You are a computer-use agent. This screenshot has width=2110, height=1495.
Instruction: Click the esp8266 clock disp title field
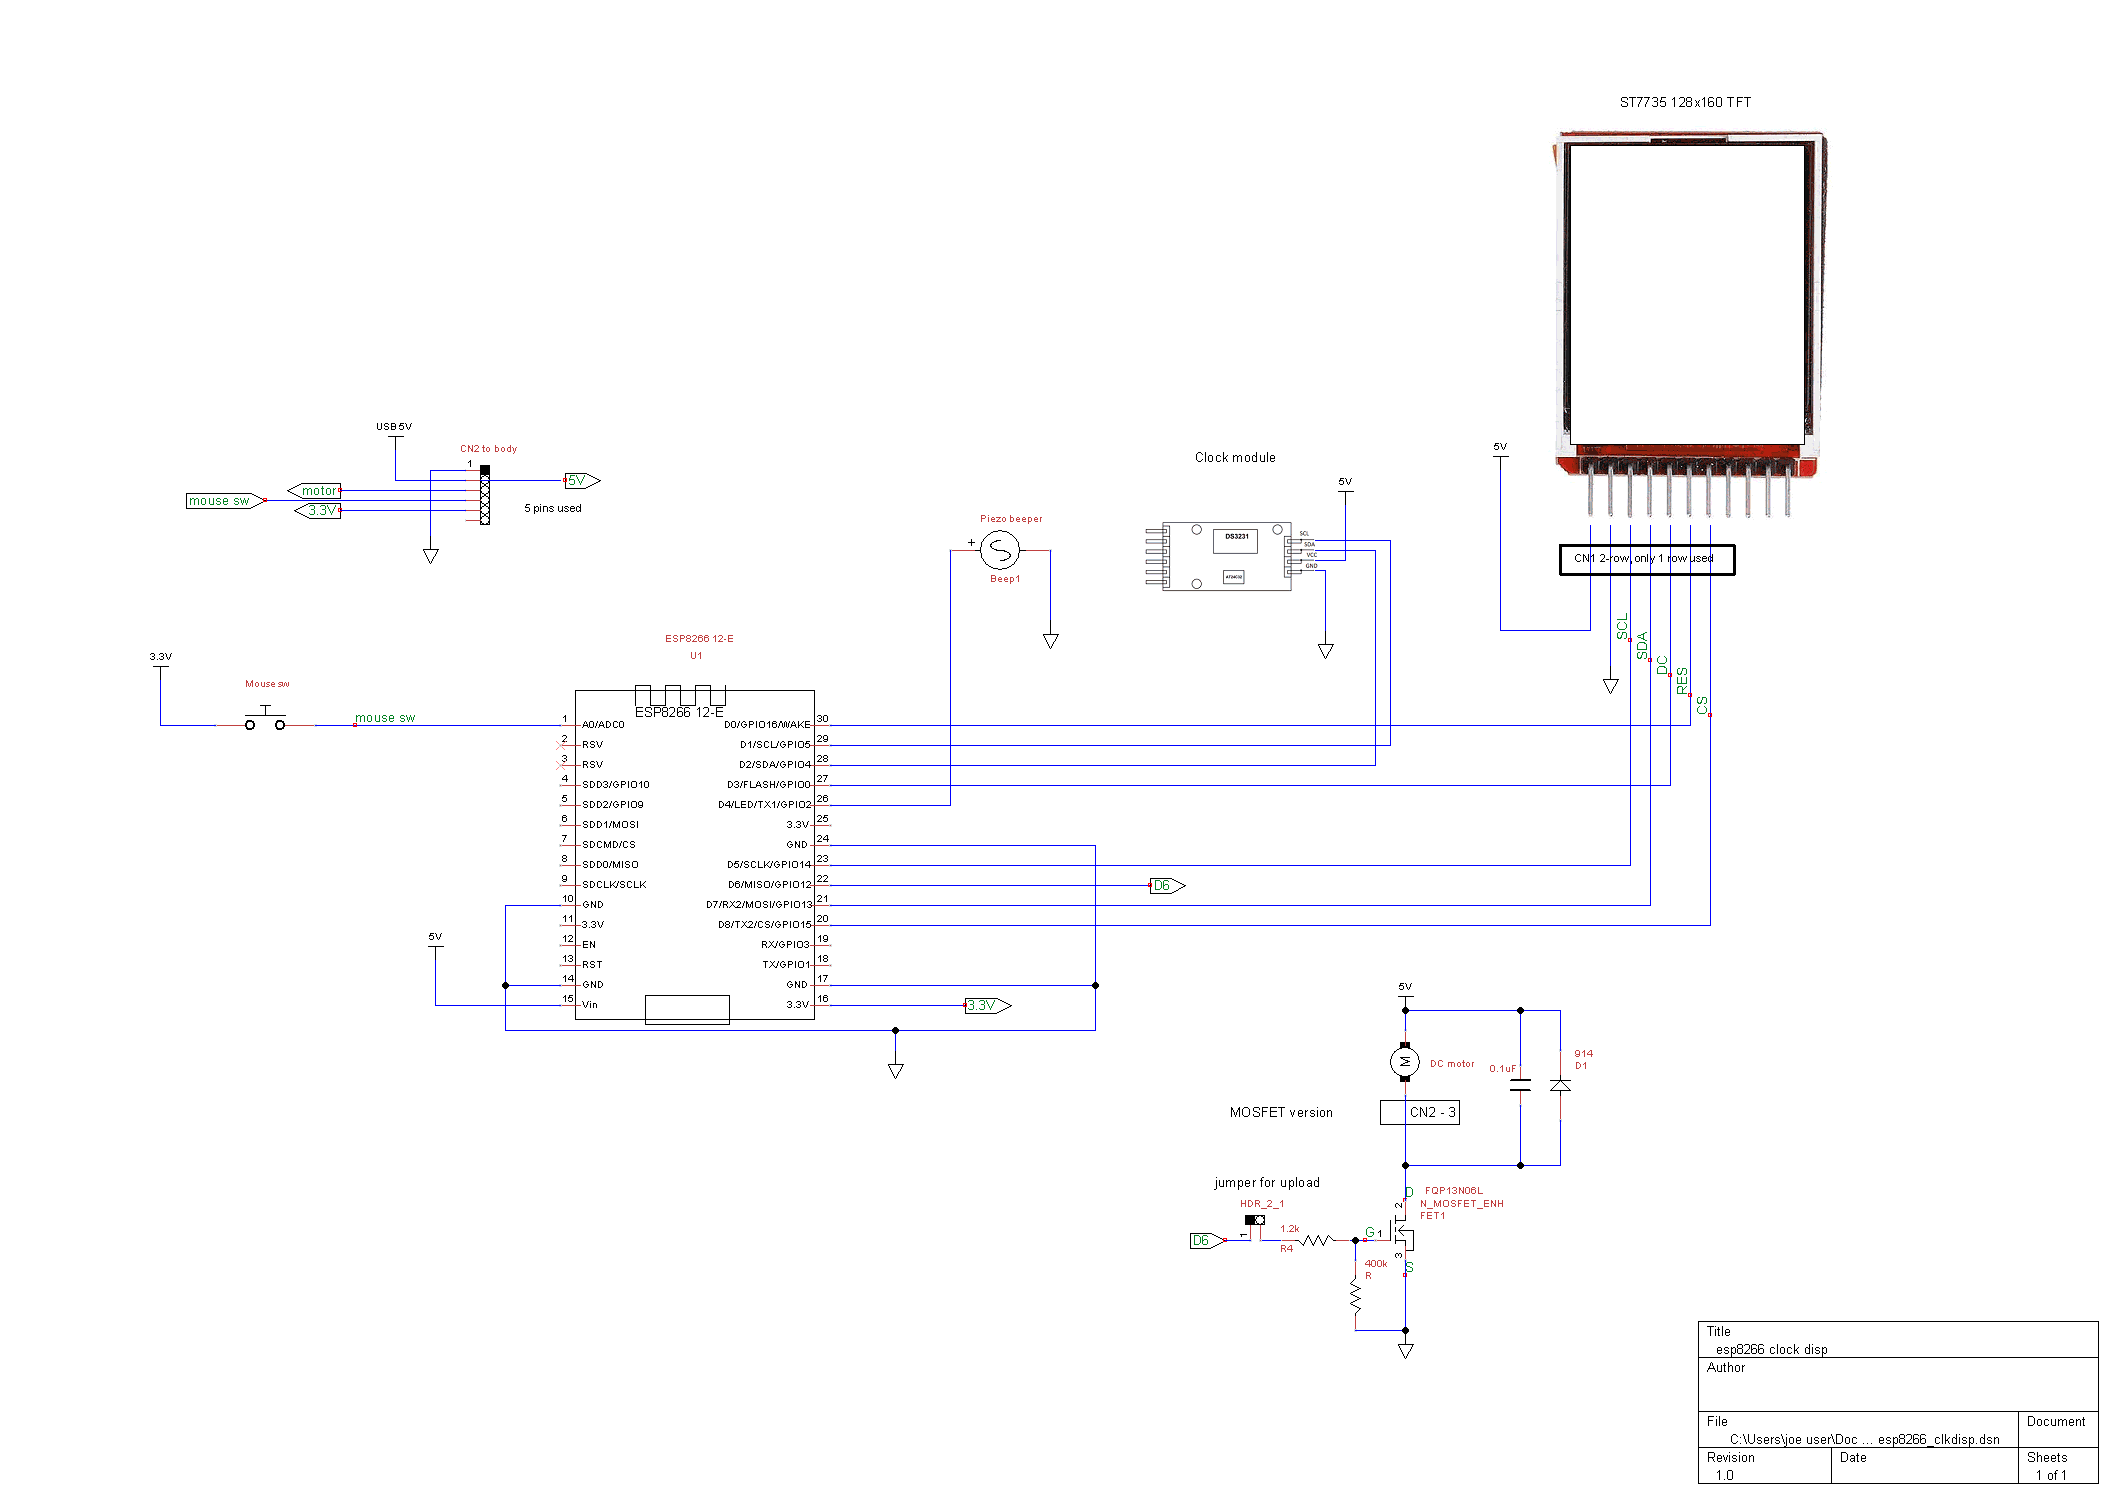1771,1349
